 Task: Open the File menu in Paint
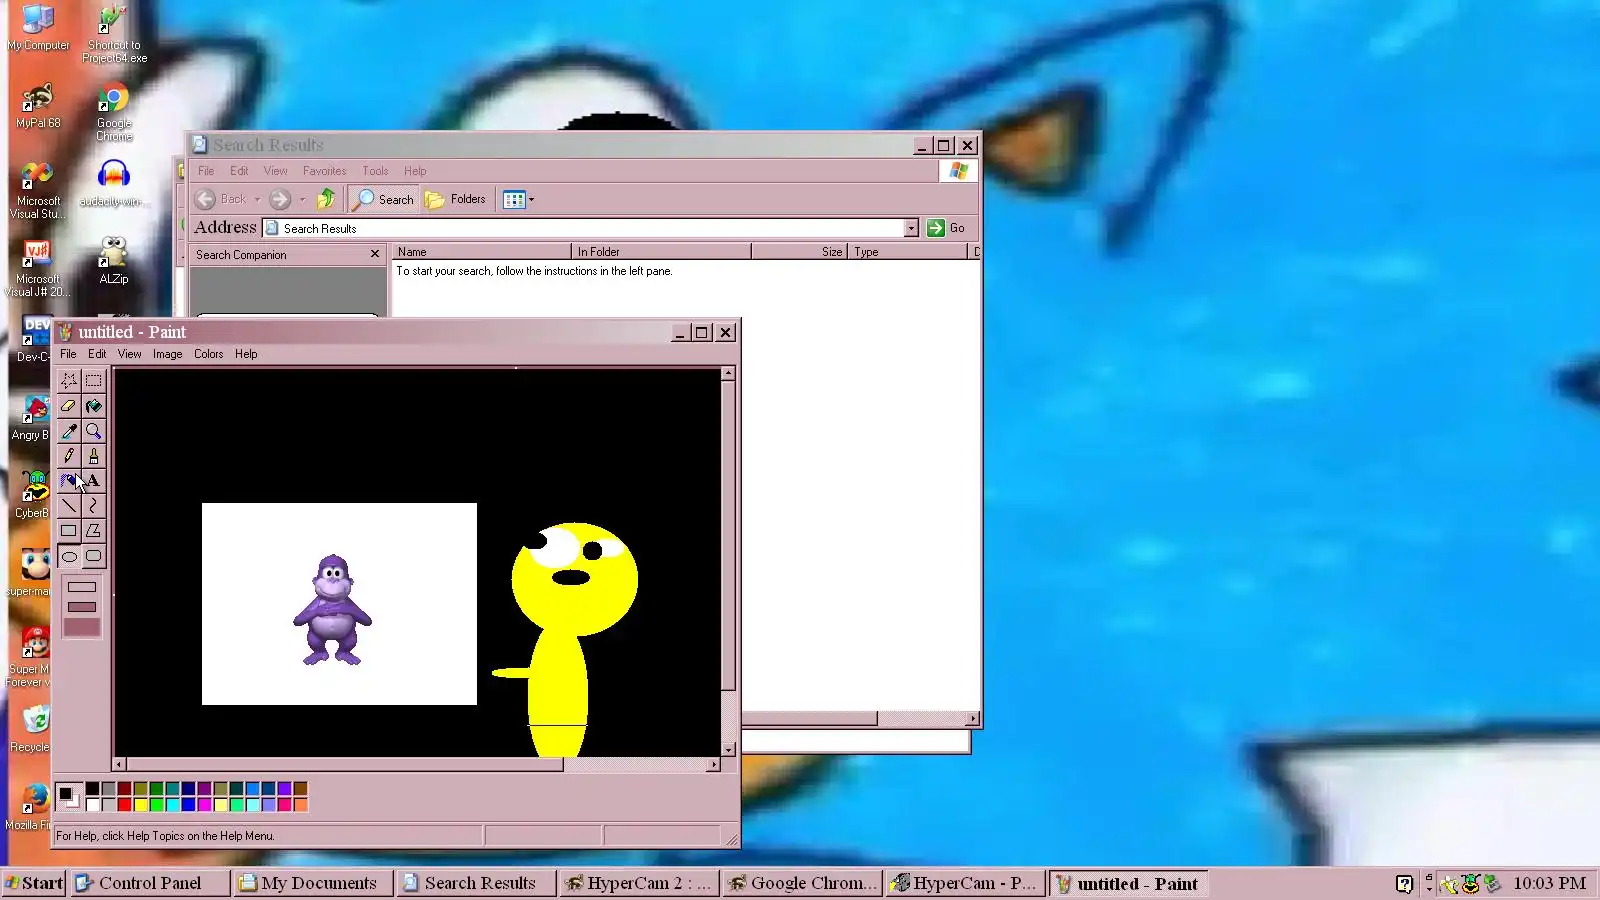pos(68,354)
